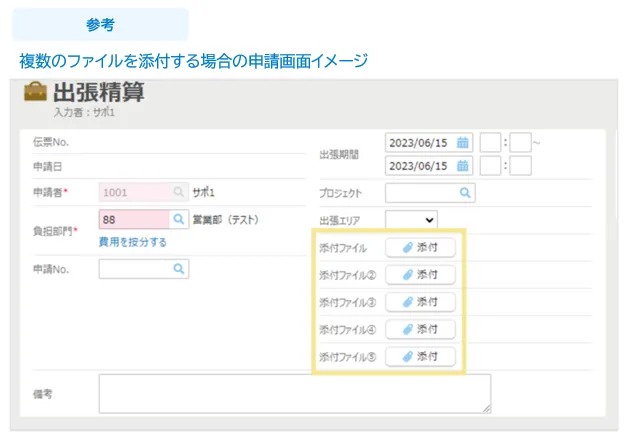Click the briefcase icon beside 出張精算 title

[35, 93]
